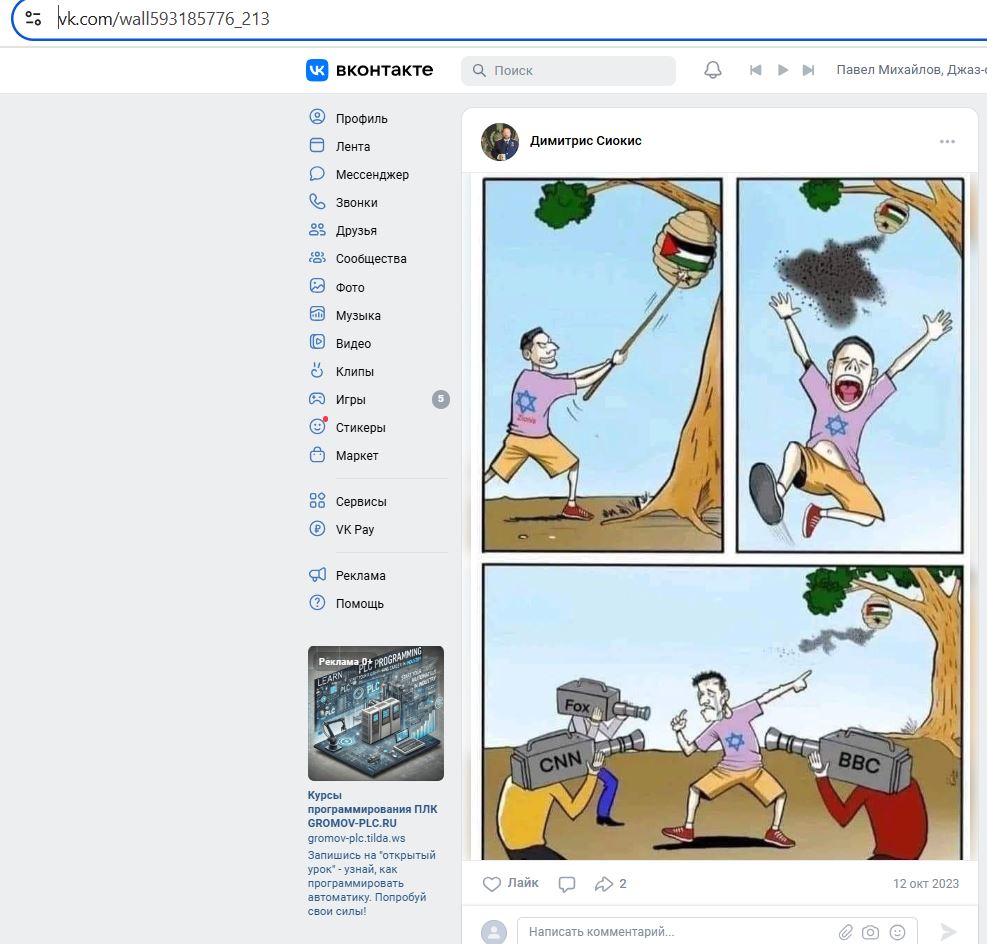Viewport: 987px width, 944px height.
Task: Open emoji picker in comment field
Action: point(898,932)
